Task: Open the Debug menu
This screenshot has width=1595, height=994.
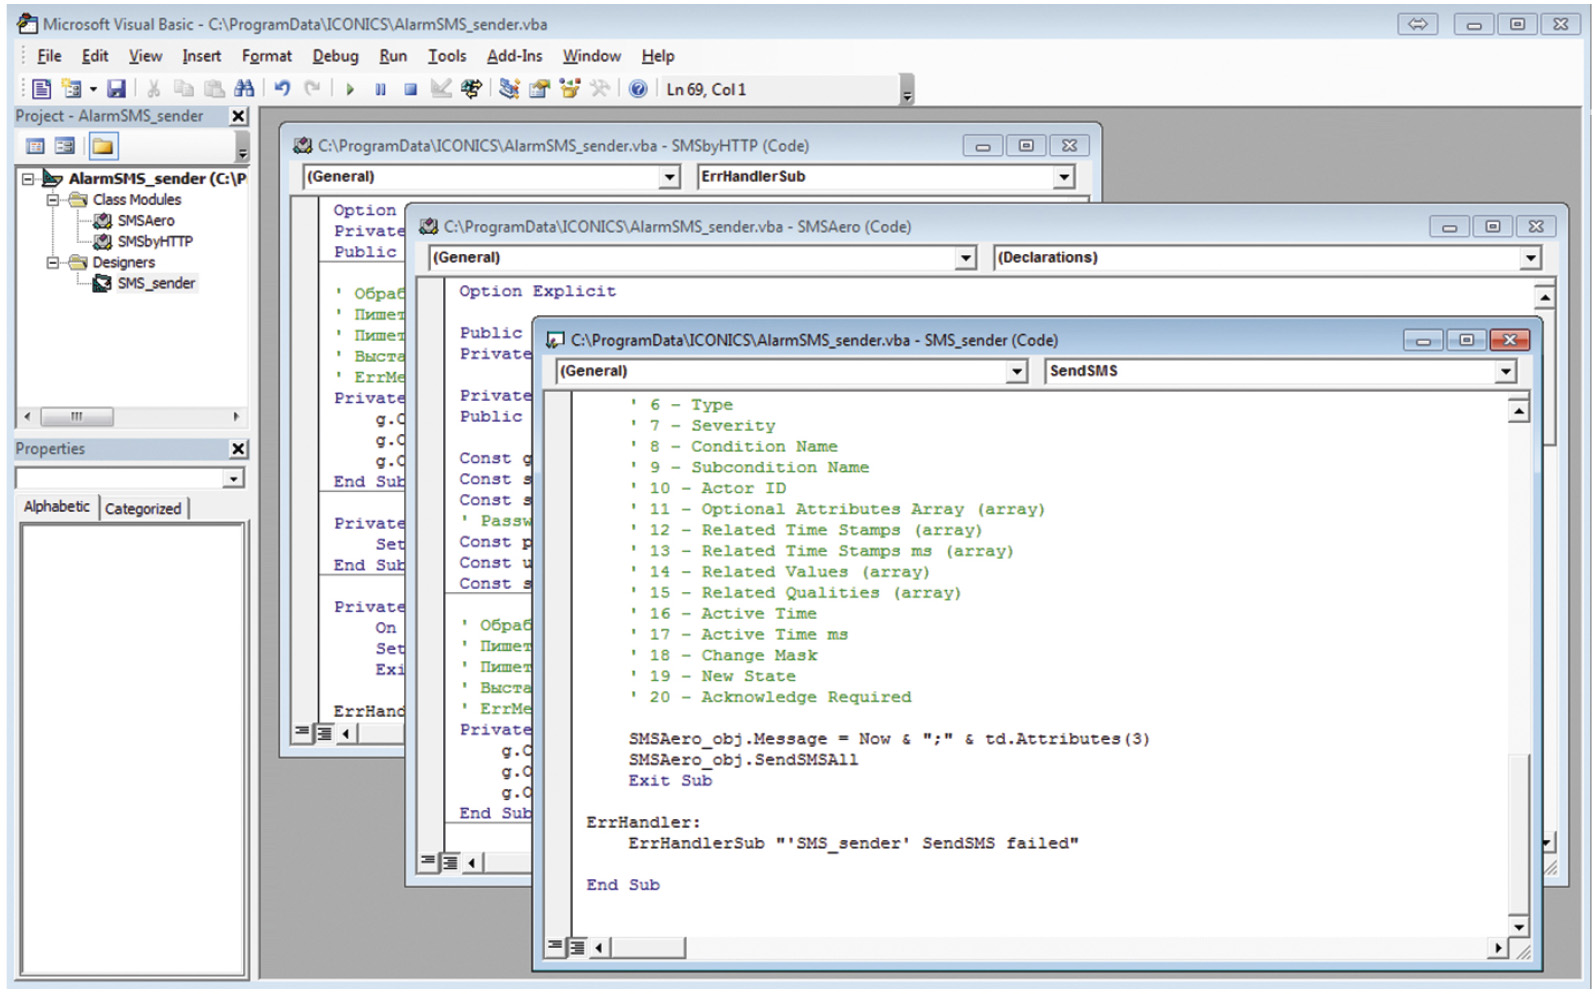Action: (335, 56)
